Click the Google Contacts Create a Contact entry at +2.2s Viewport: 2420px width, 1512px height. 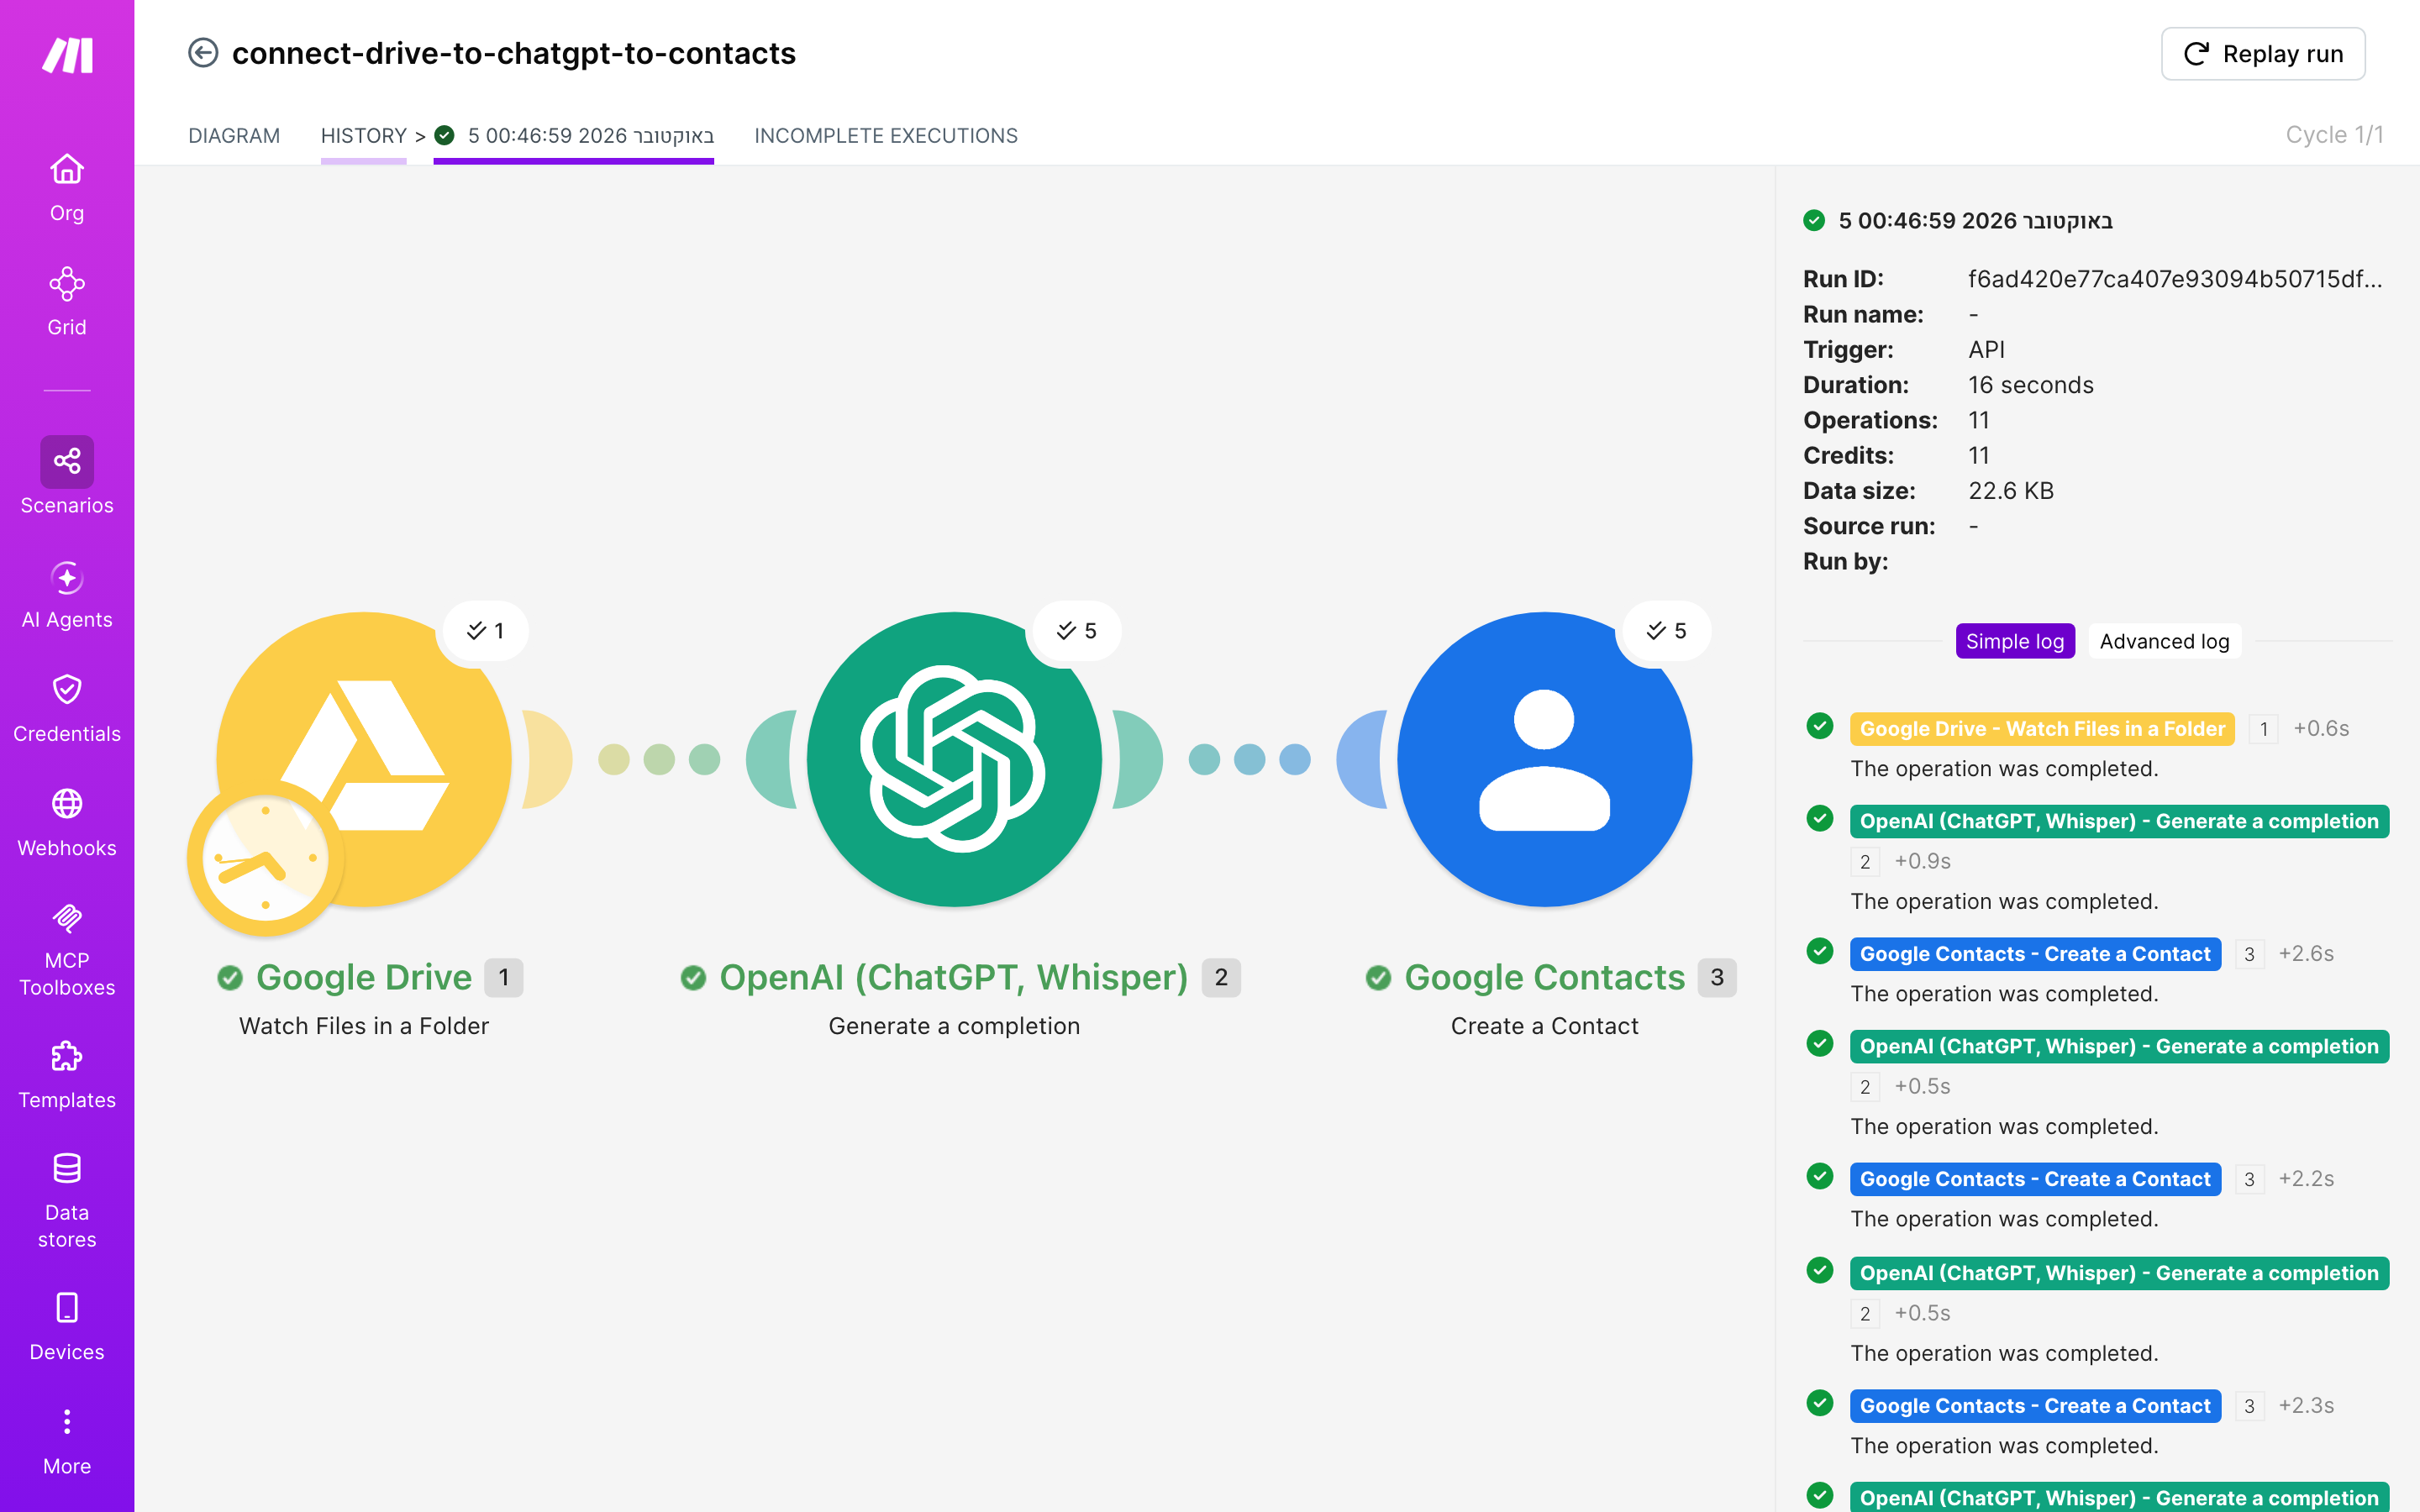pos(2035,1179)
